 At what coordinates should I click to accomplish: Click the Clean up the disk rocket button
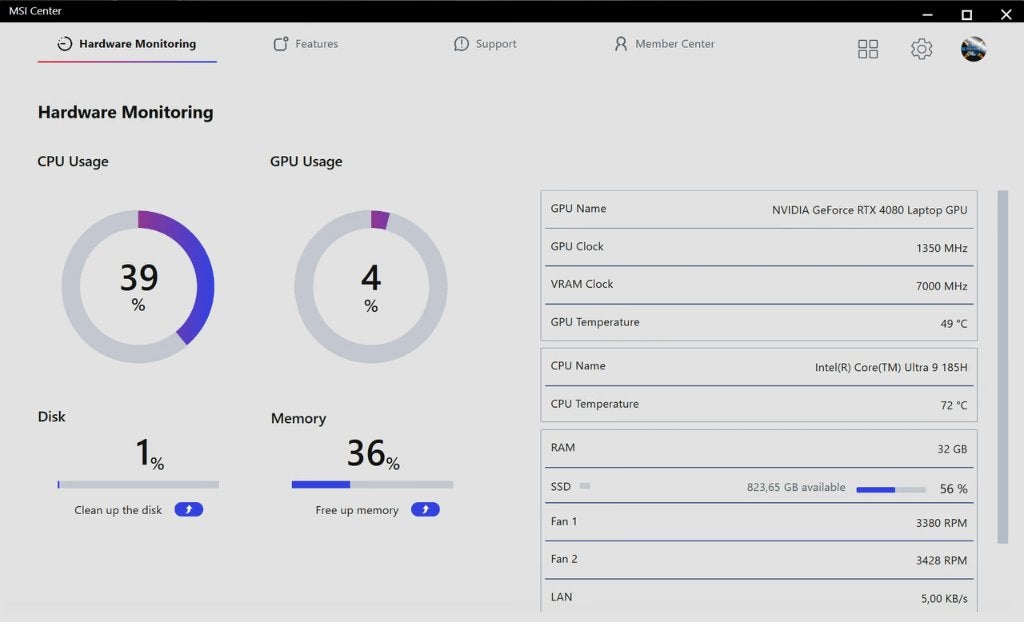189,510
